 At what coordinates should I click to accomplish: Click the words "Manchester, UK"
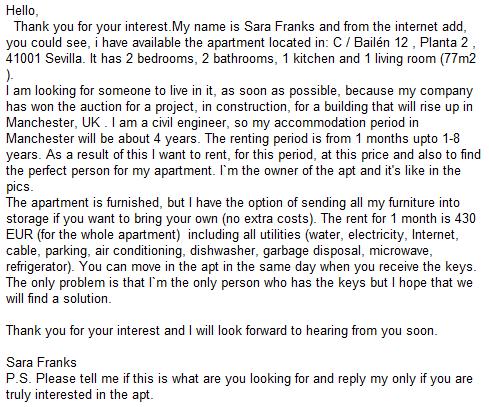(x=53, y=122)
